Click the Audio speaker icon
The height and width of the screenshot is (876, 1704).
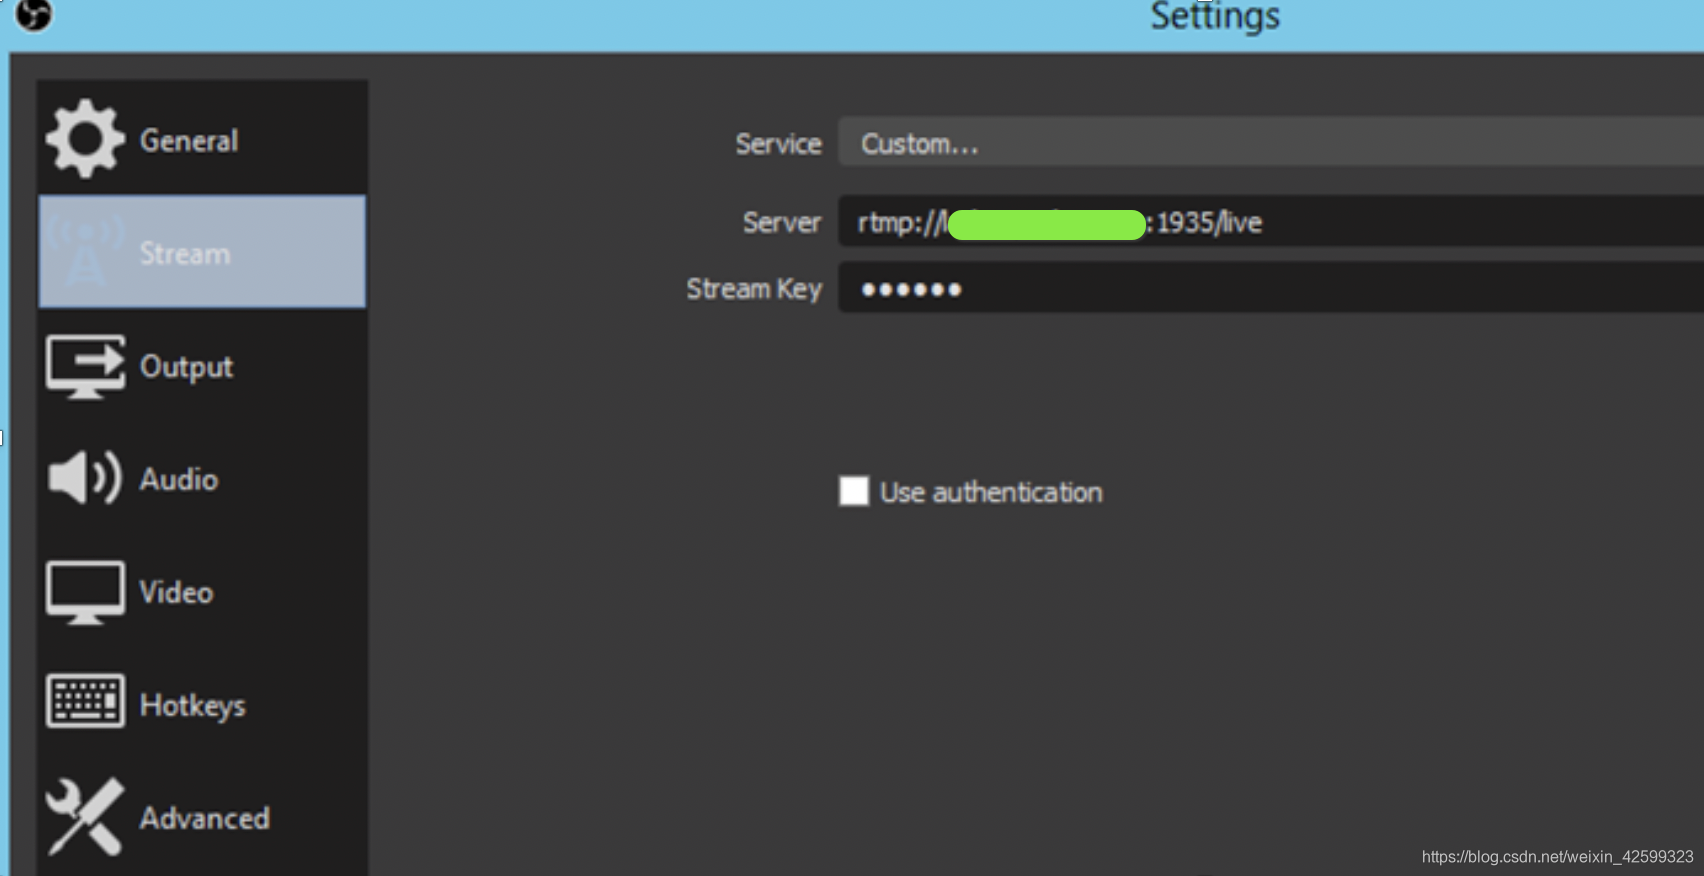(x=85, y=477)
